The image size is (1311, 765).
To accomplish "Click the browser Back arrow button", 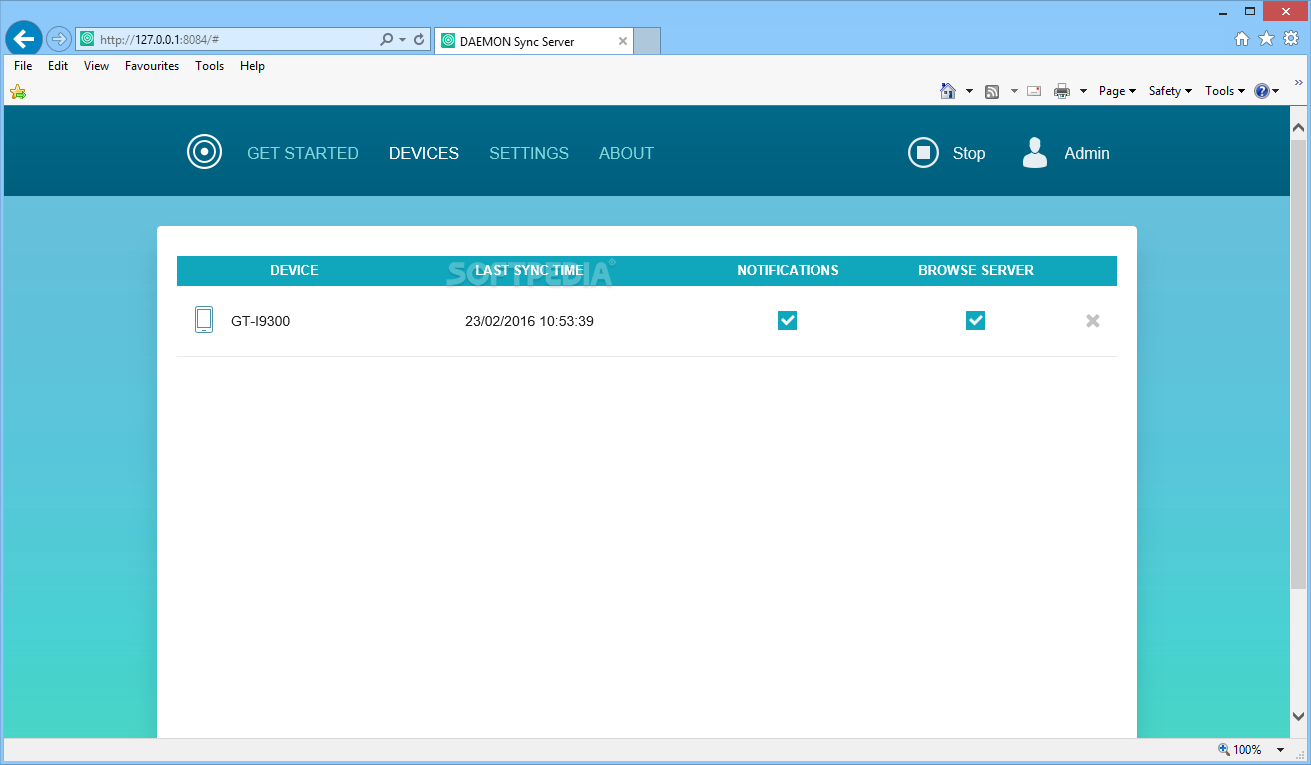I will (24, 39).
